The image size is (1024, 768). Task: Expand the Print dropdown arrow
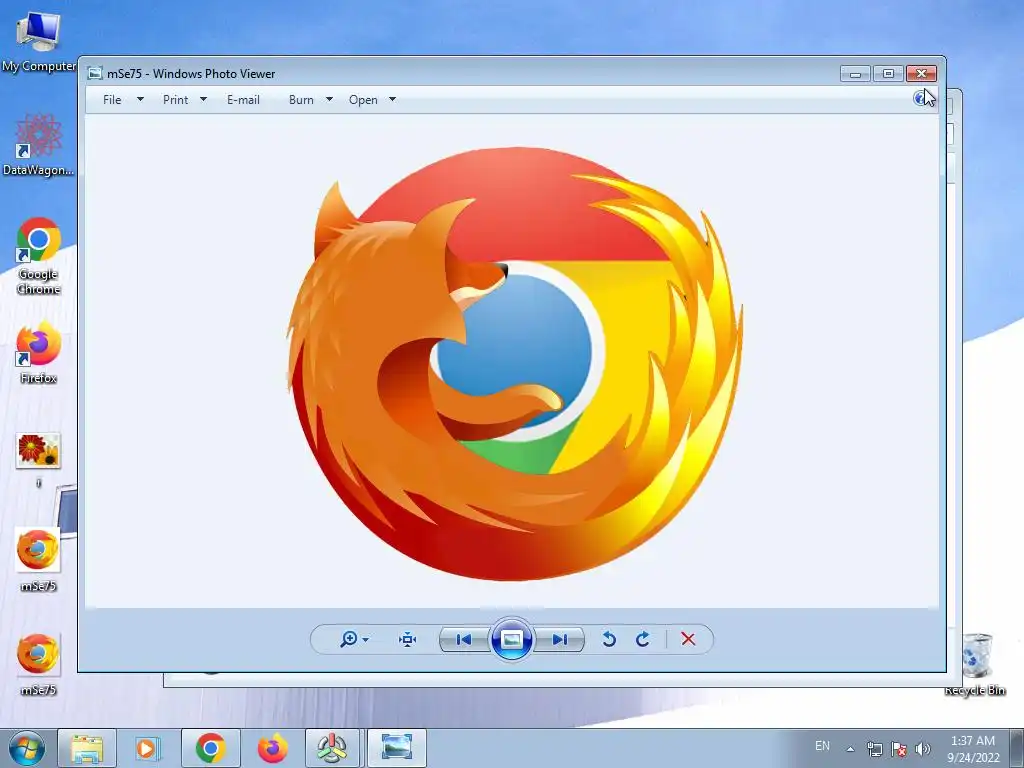[203, 99]
